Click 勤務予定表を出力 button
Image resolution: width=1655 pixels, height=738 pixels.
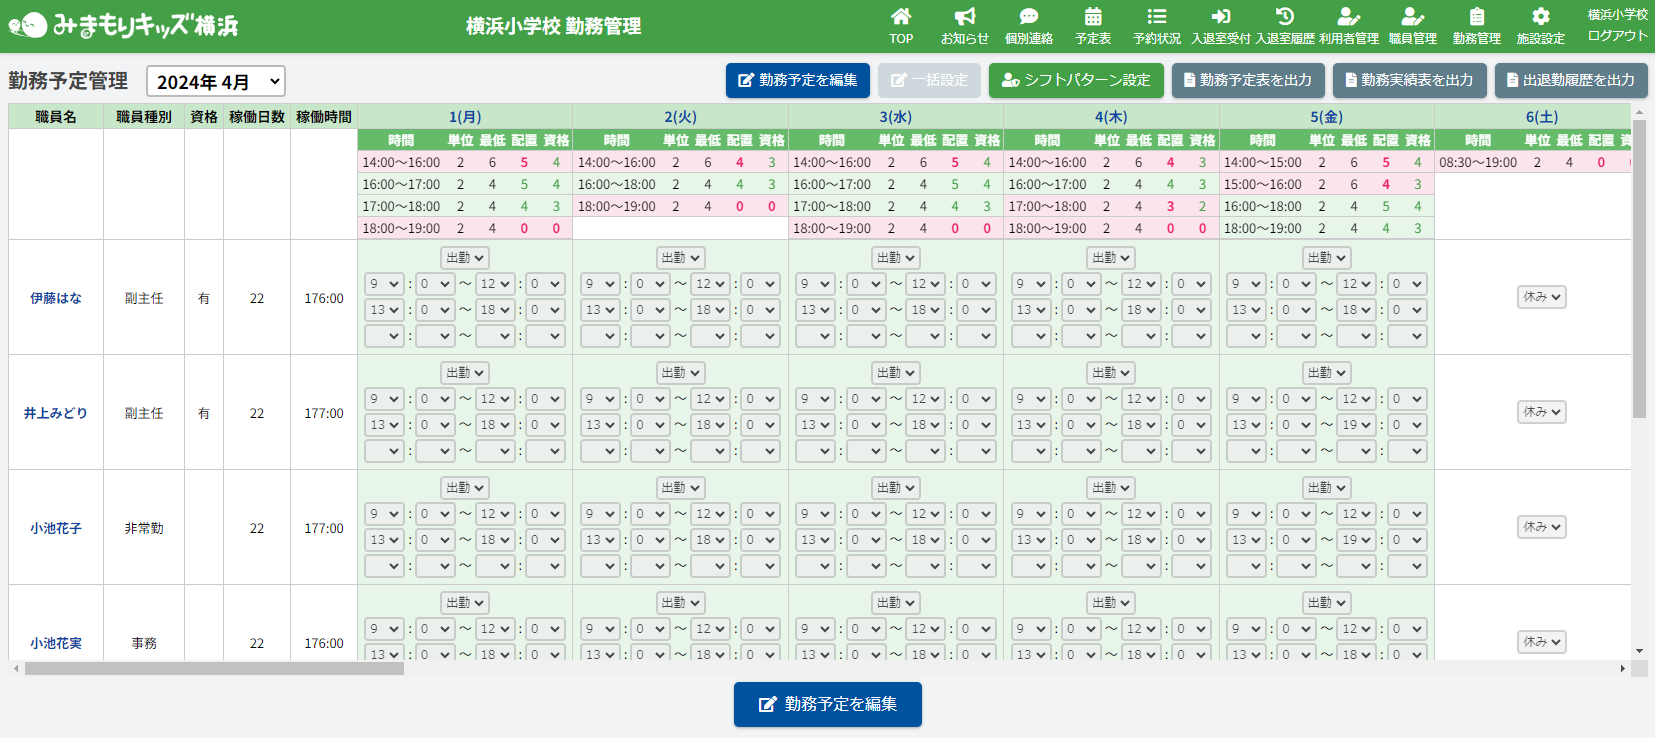pos(1247,80)
